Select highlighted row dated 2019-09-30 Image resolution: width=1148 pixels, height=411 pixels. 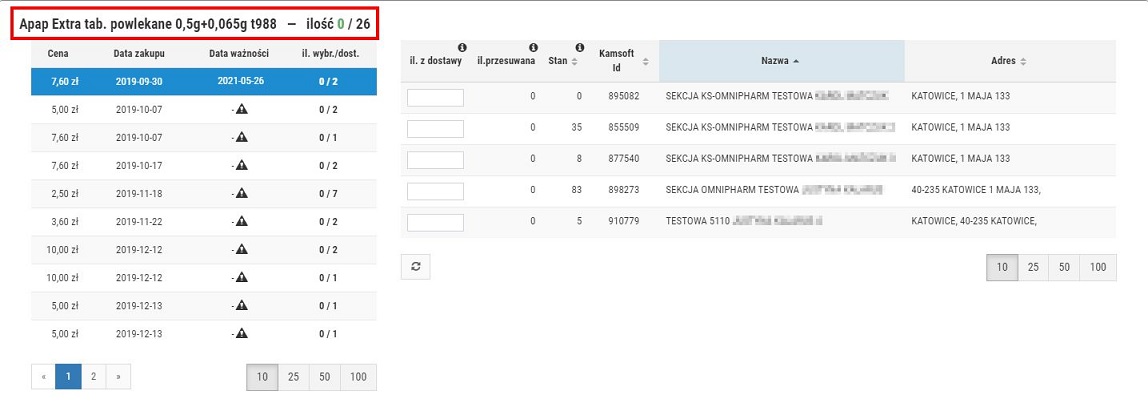(x=204, y=81)
